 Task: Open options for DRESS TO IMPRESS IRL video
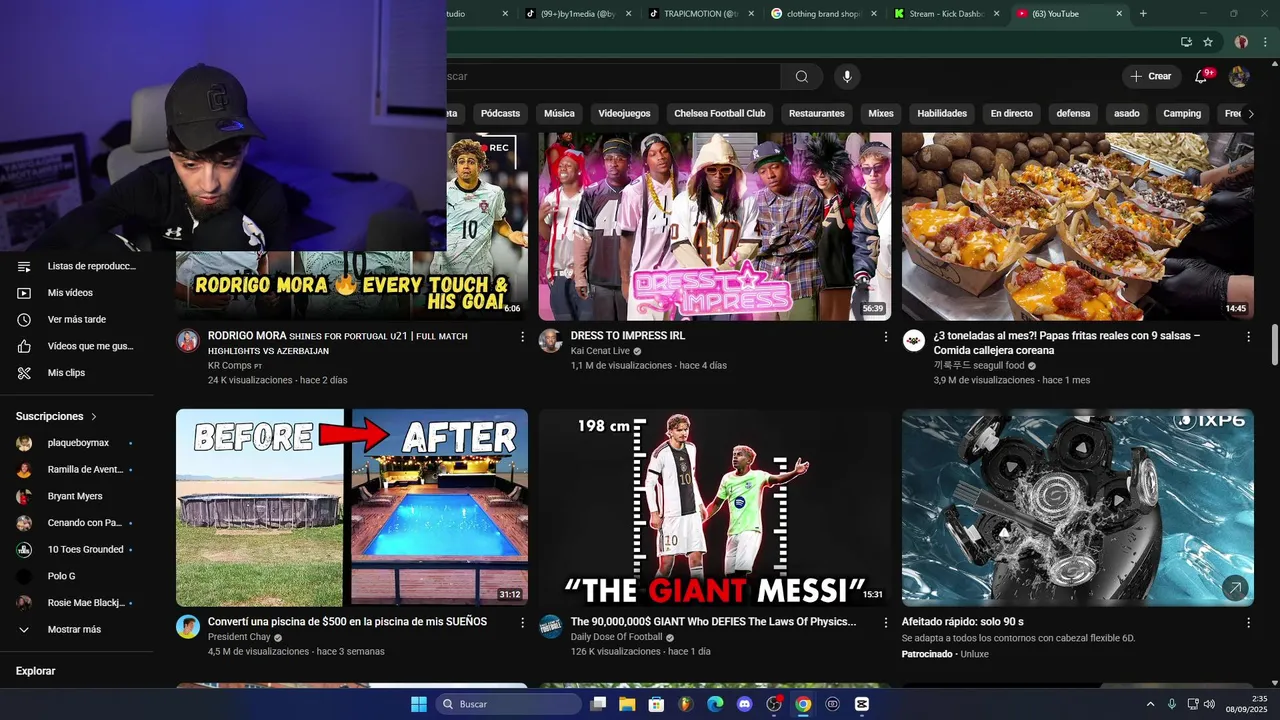(885, 337)
